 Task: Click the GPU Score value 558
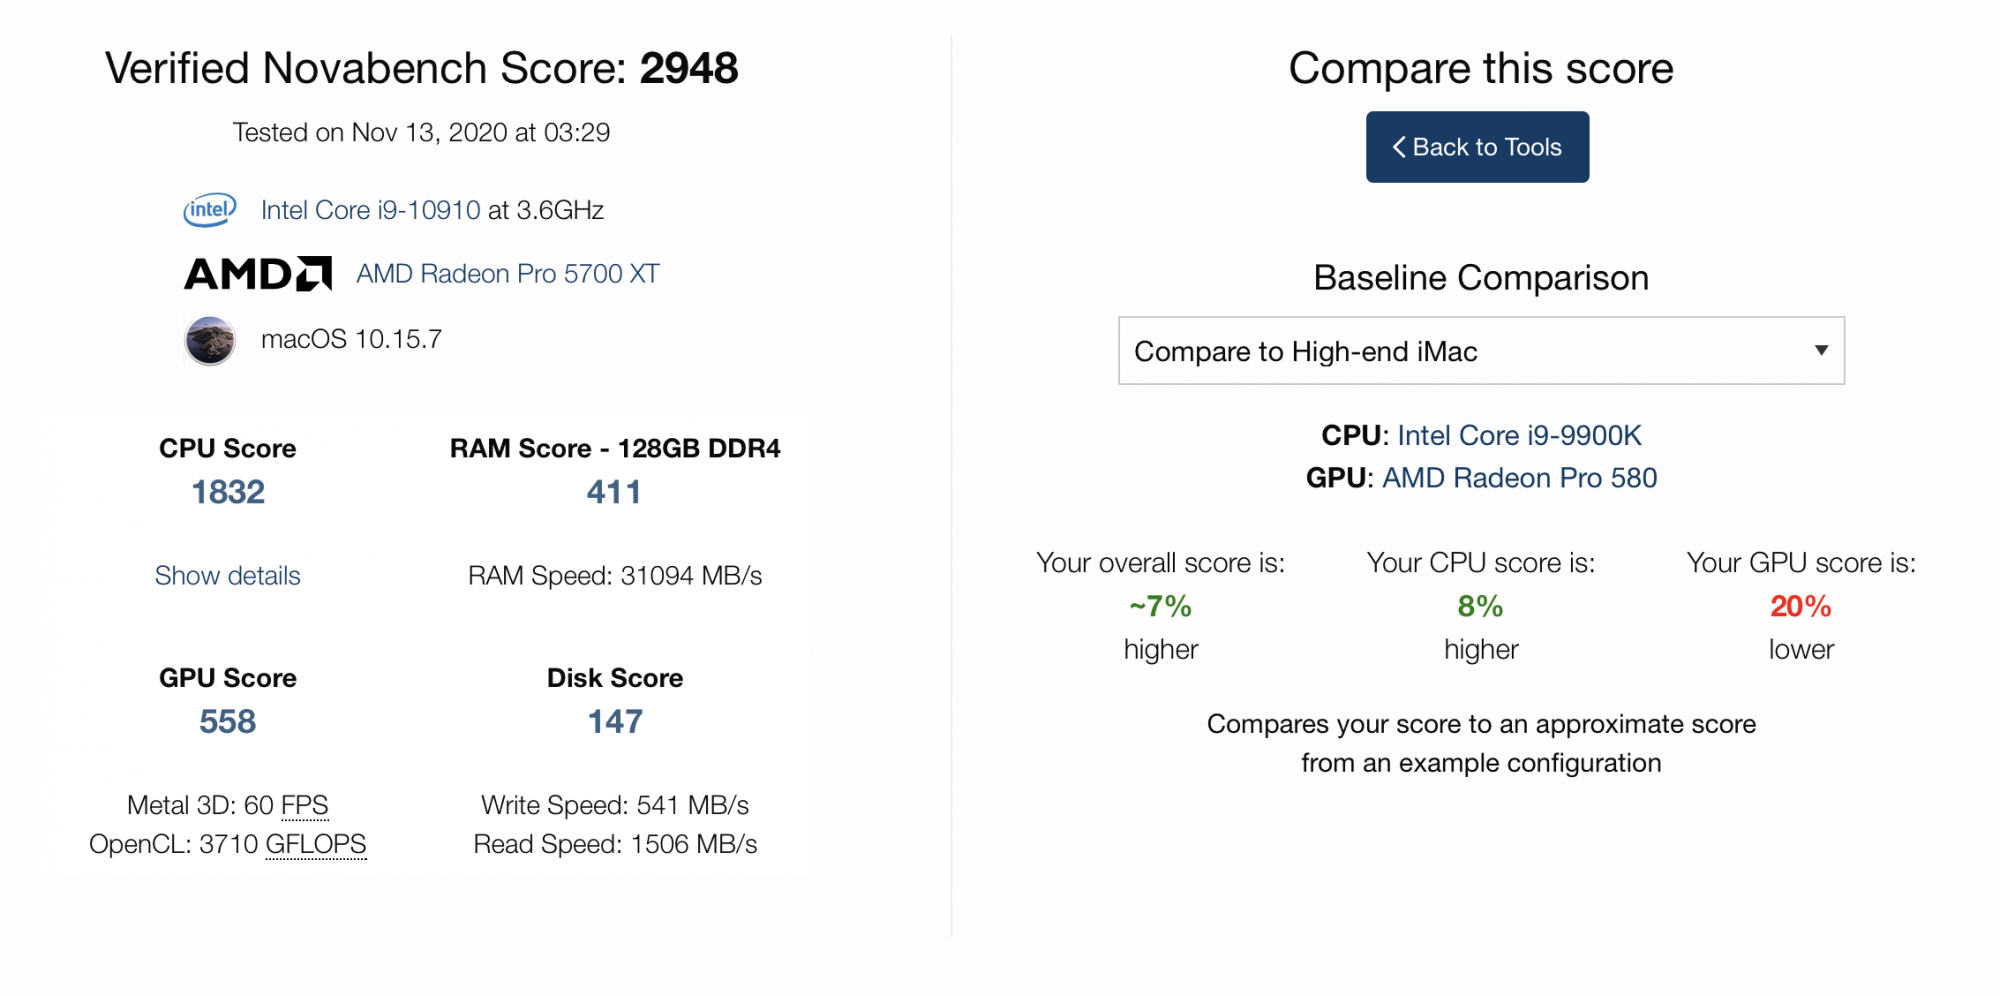(x=227, y=722)
